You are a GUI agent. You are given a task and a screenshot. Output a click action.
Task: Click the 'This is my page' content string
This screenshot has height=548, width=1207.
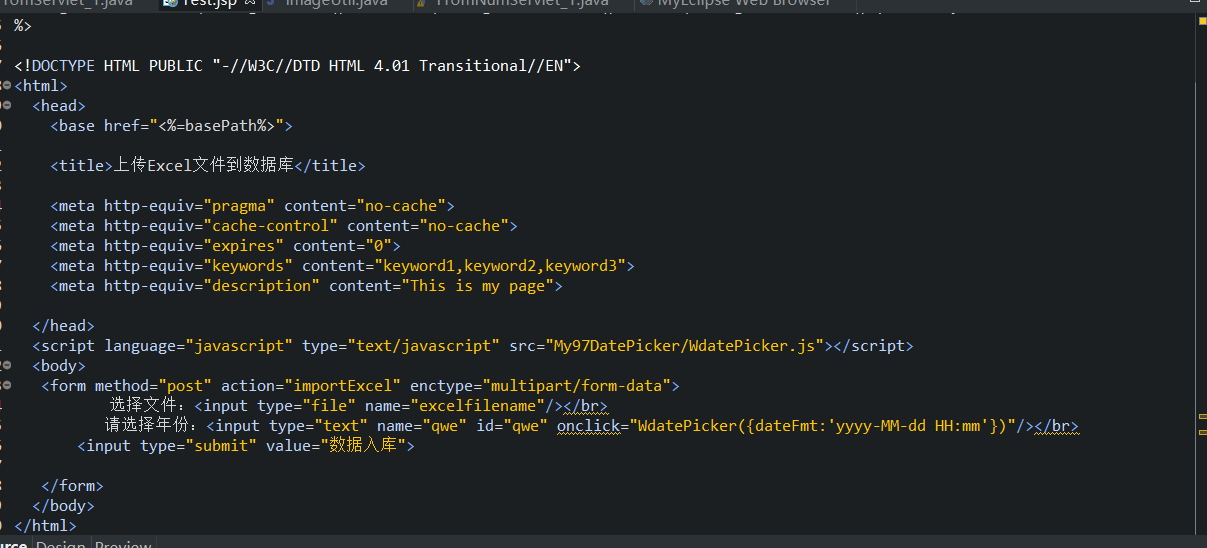point(477,286)
